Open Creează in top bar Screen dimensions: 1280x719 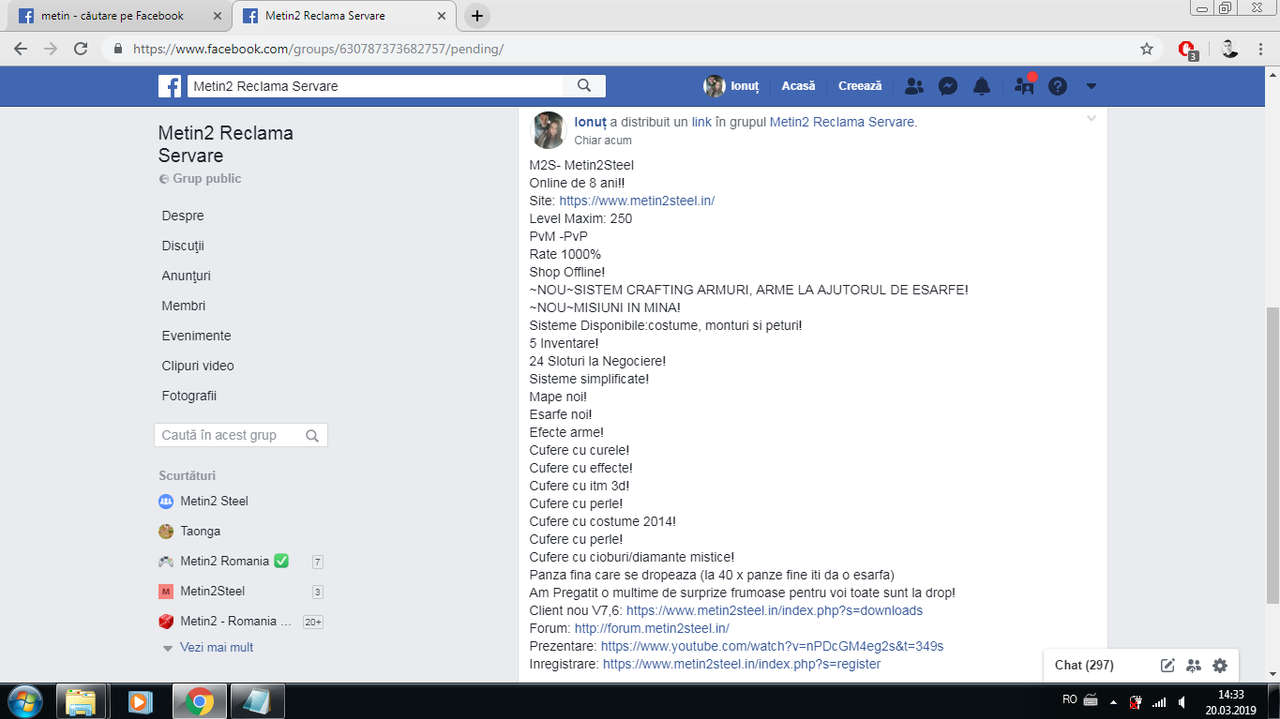tap(860, 86)
